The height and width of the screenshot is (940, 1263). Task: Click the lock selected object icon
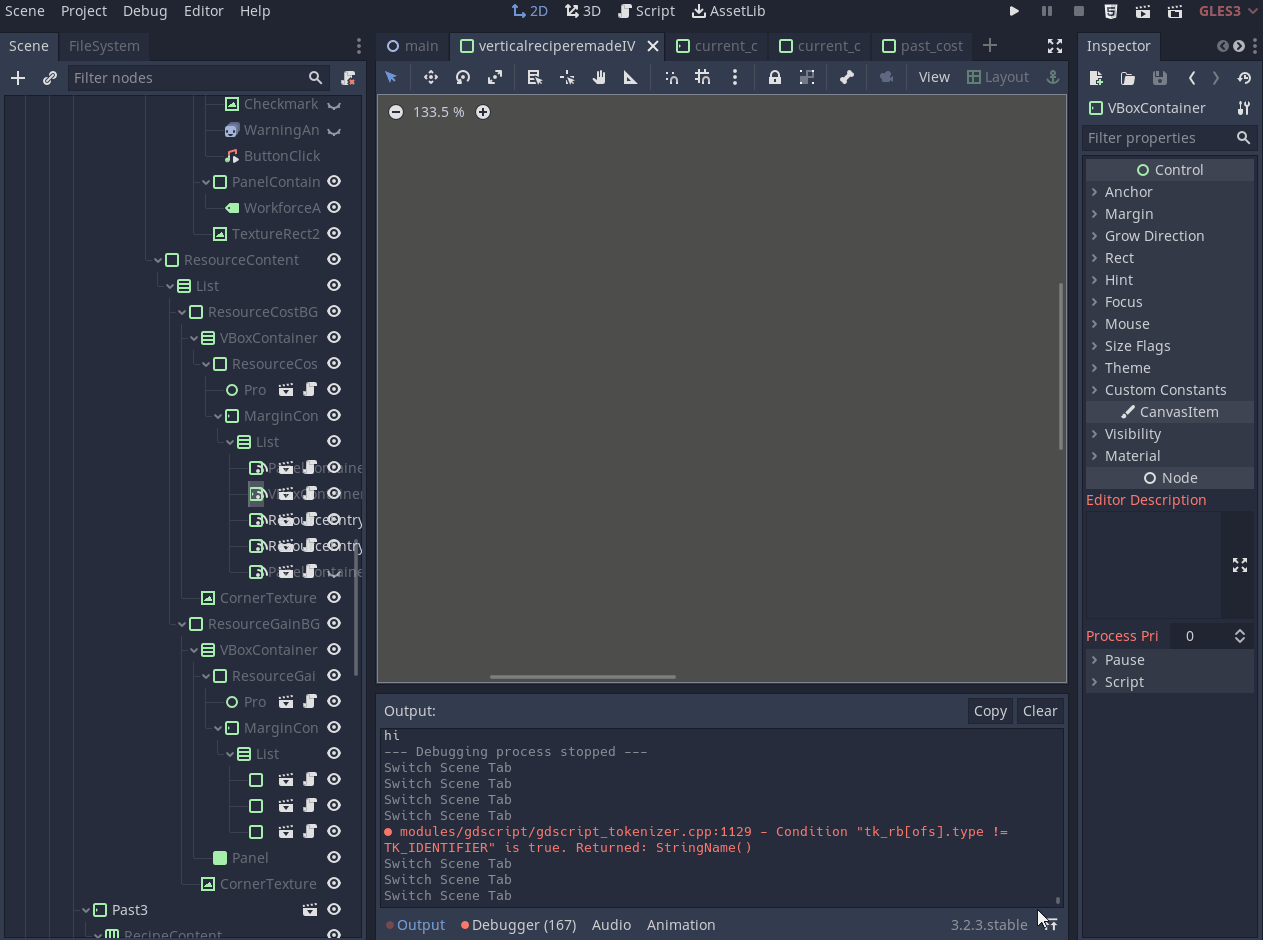coord(775,77)
